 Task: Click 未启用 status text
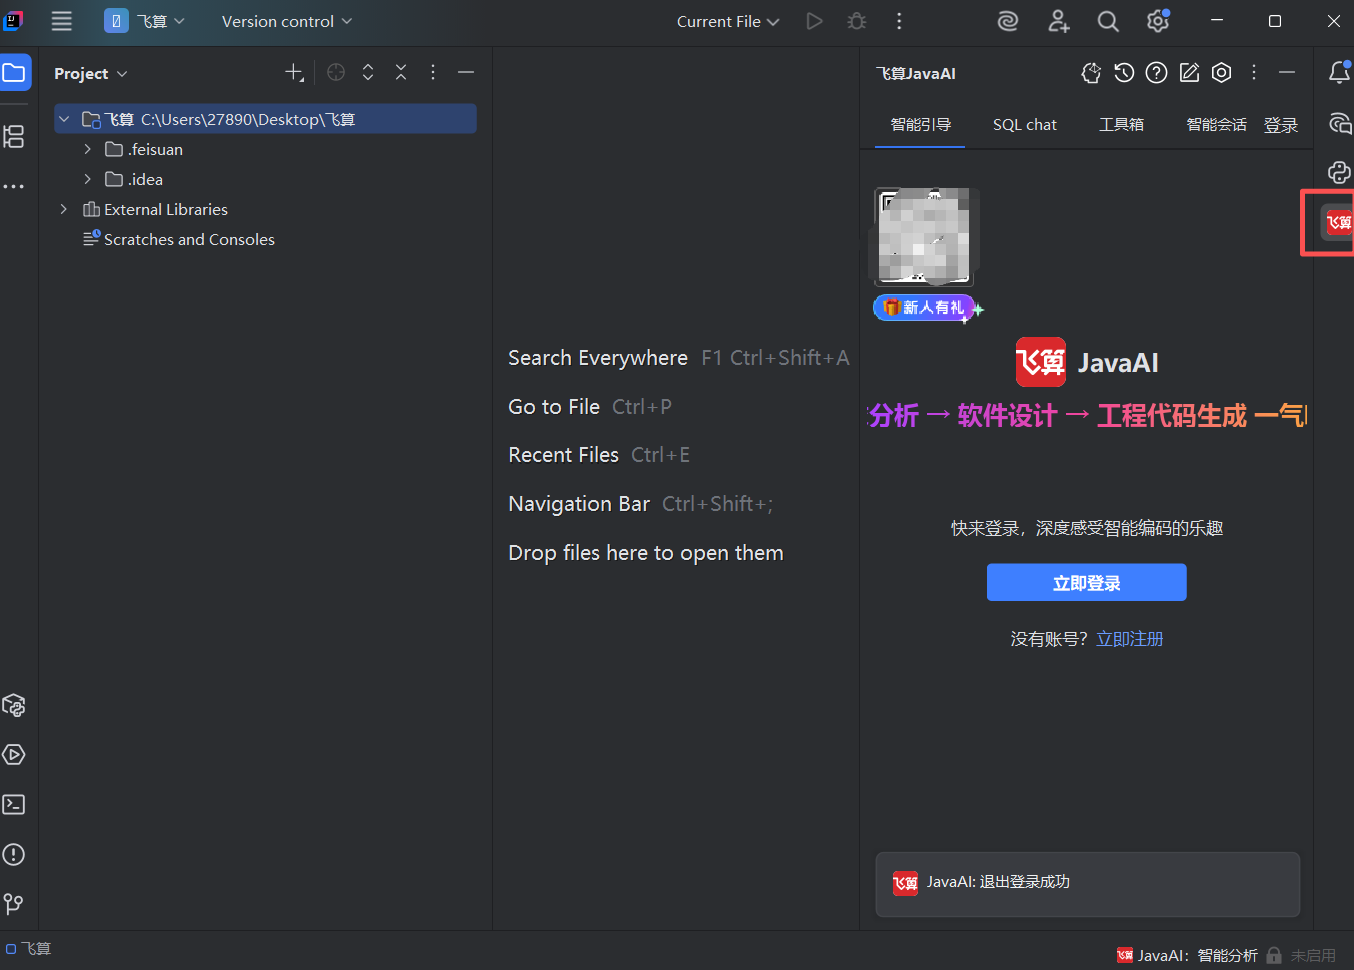[x=1313, y=955]
